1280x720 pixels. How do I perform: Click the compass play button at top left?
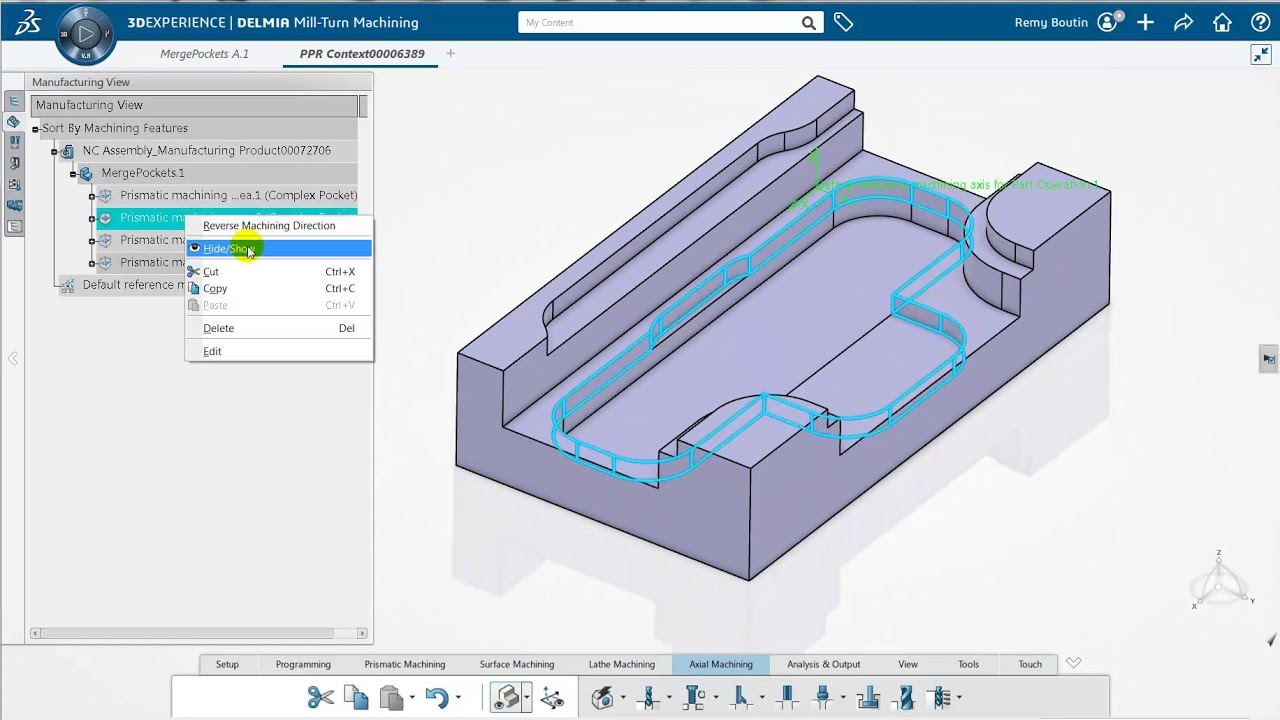click(86, 34)
